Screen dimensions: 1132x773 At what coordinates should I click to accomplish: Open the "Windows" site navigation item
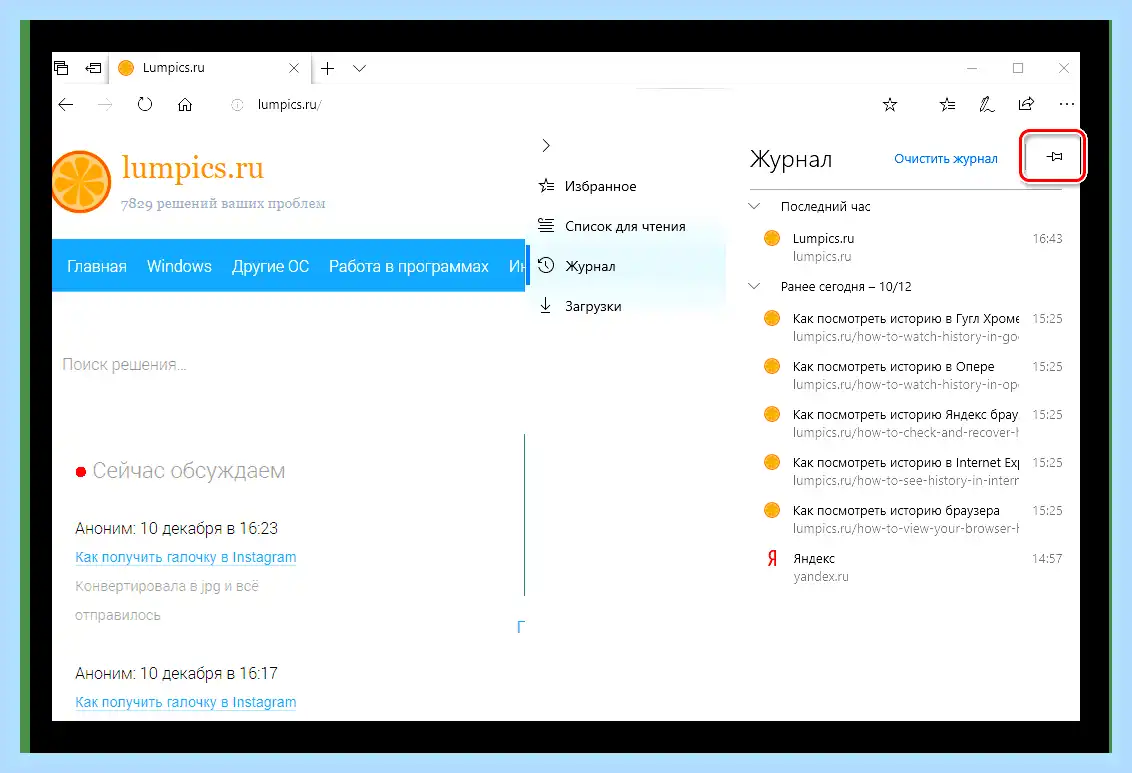coord(179,266)
